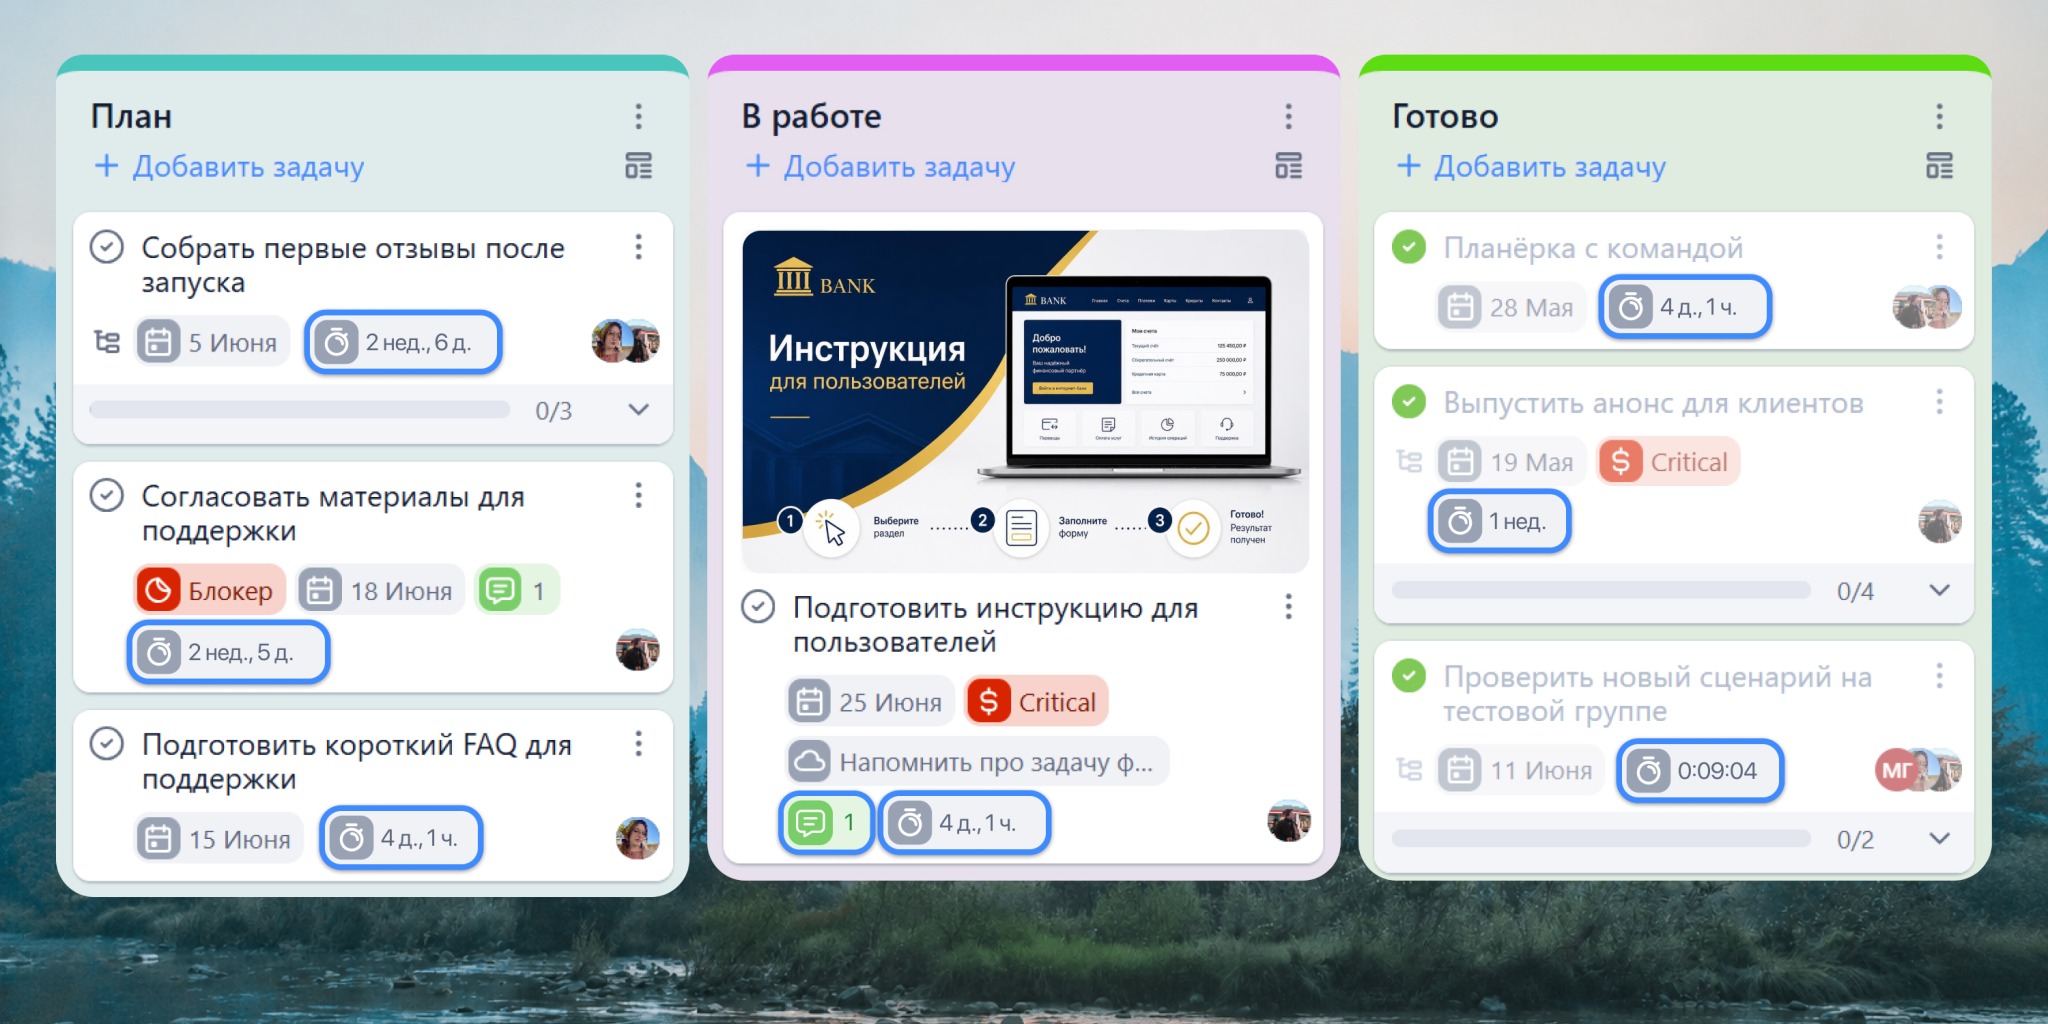This screenshot has height=1024, width=2048.
Task: Add a task to the Готово column
Action: pyautogui.click(x=1531, y=166)
